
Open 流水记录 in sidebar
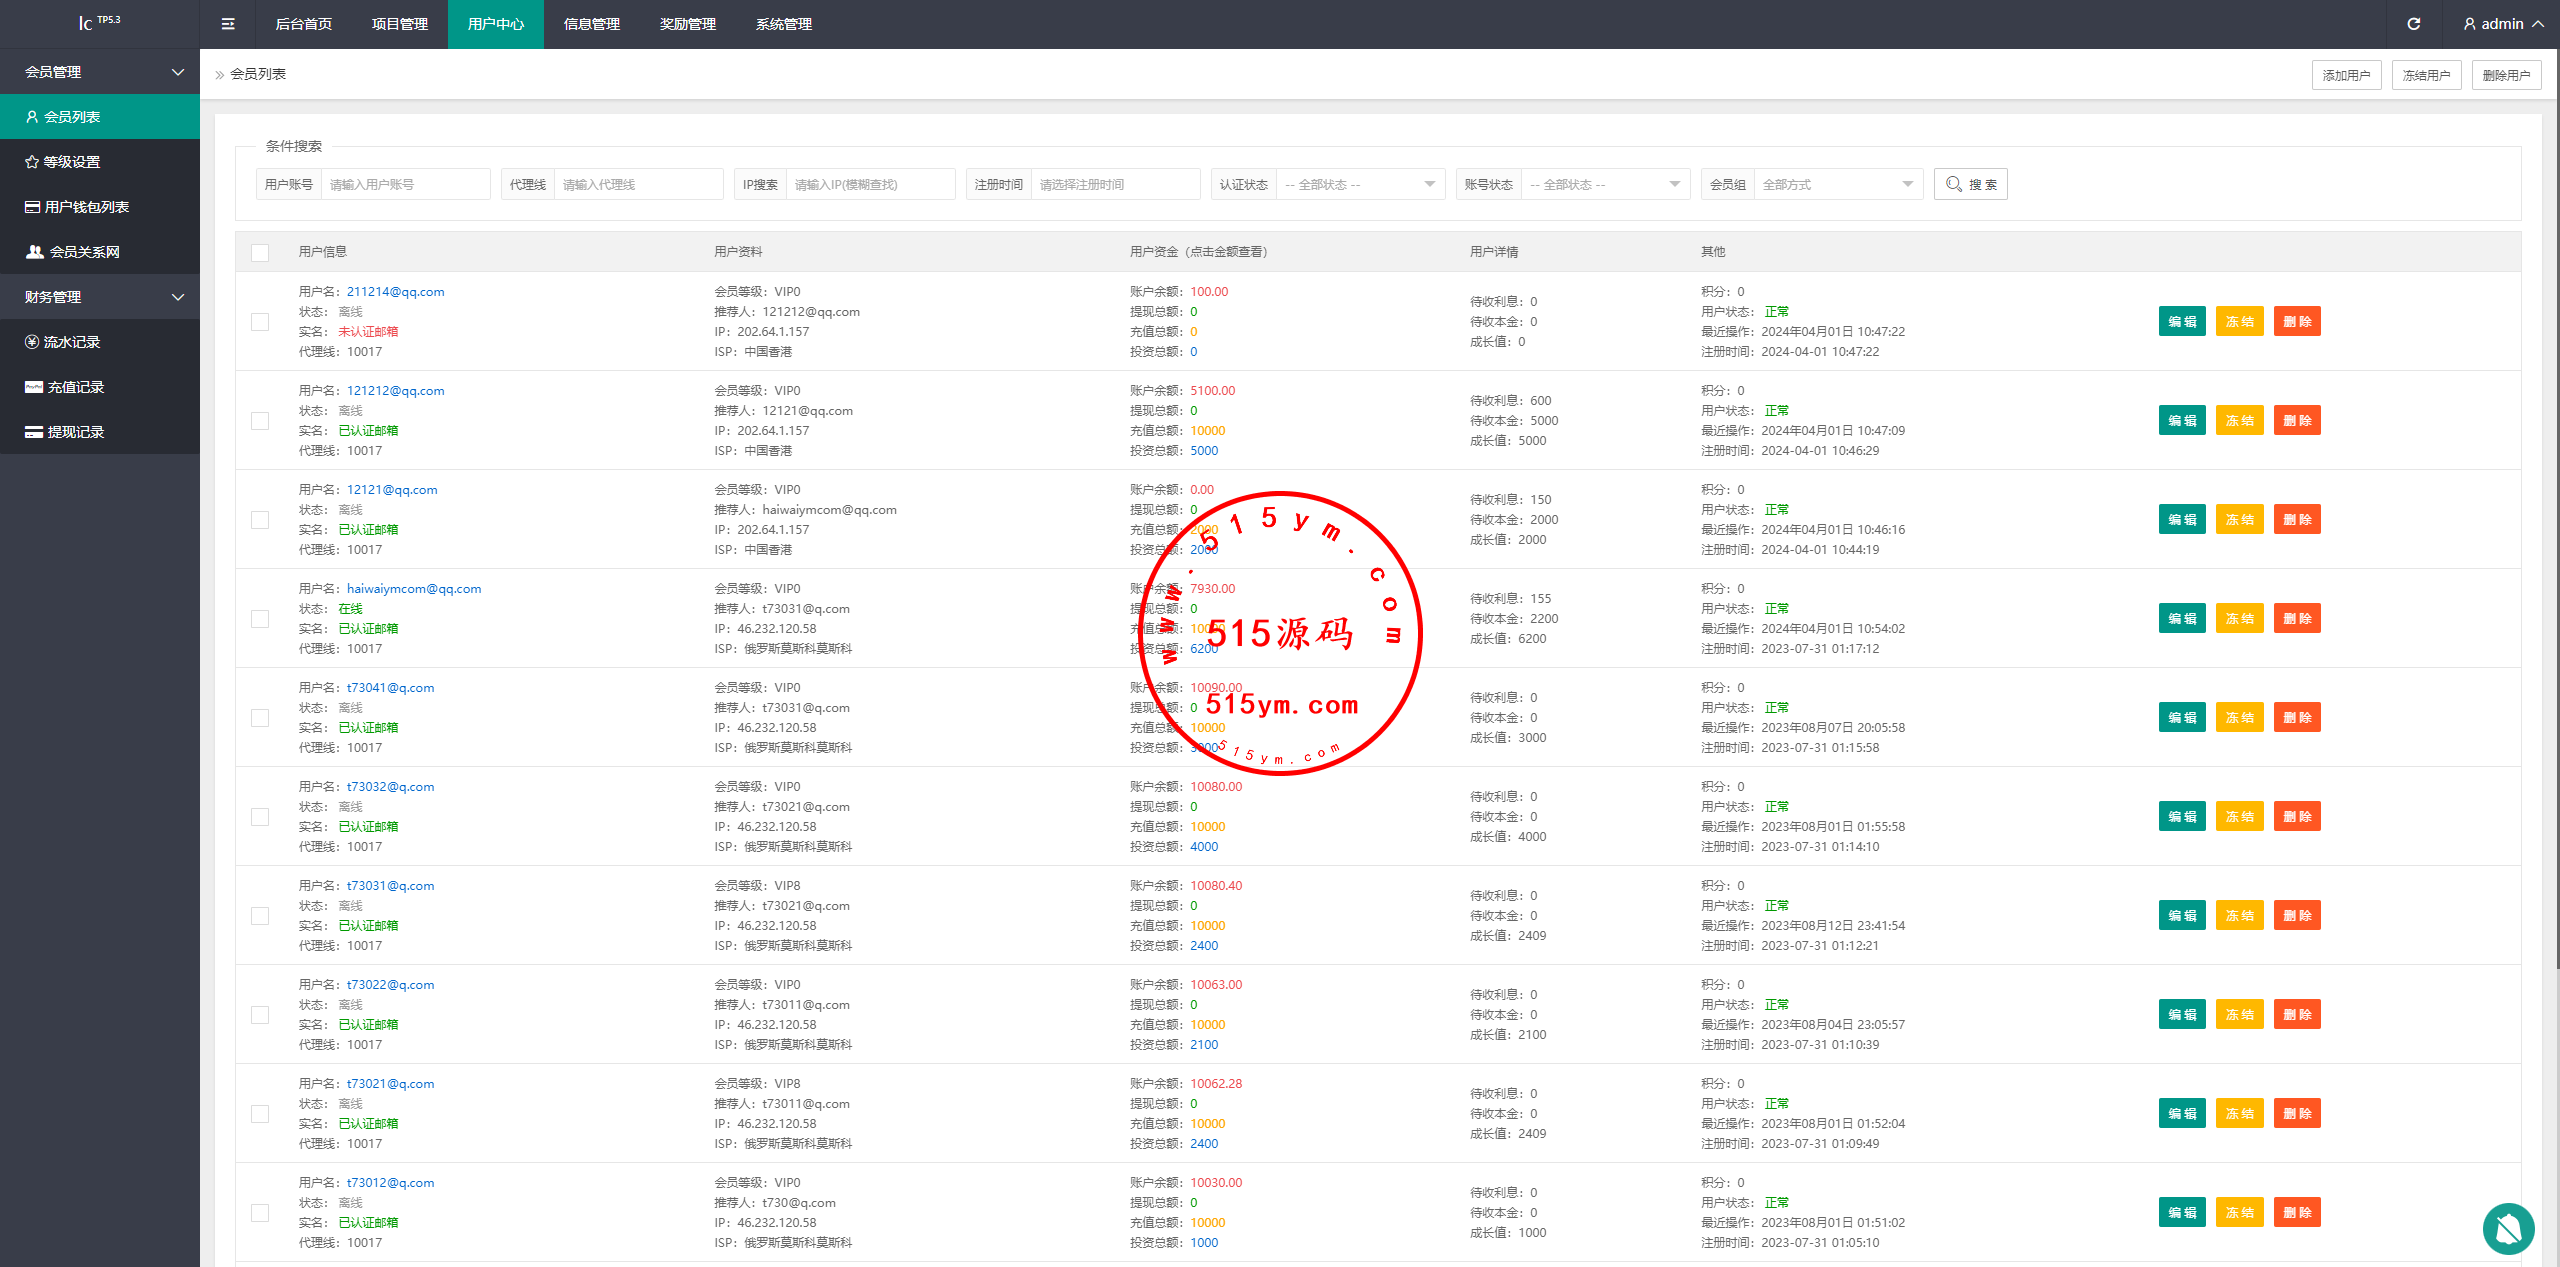pyautogui.click(x=71, y=342)
